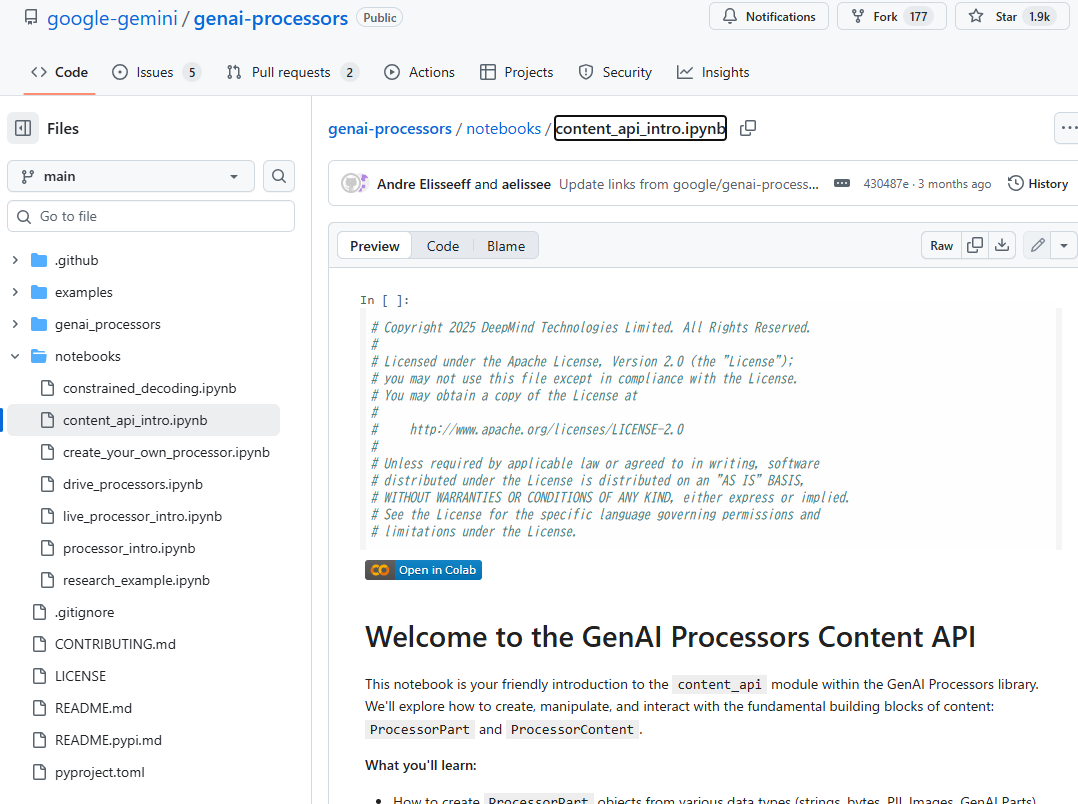The image size is (1078, 804).
Task: Click the search files magnifier button
Action: (278, 176)
